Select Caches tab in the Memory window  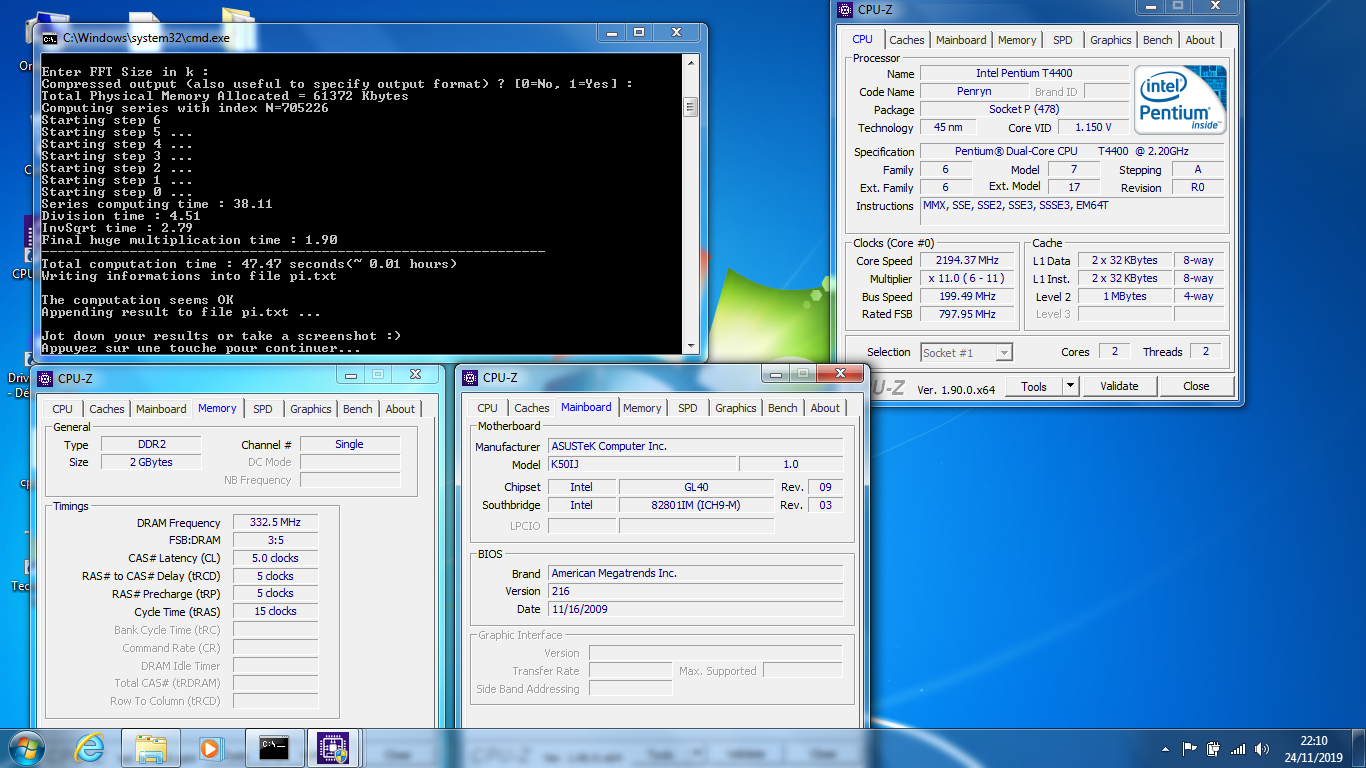click(107, 409)
